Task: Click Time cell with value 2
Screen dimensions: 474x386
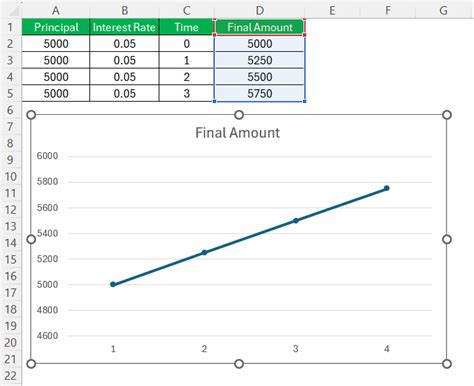Action: coord(186,77)
